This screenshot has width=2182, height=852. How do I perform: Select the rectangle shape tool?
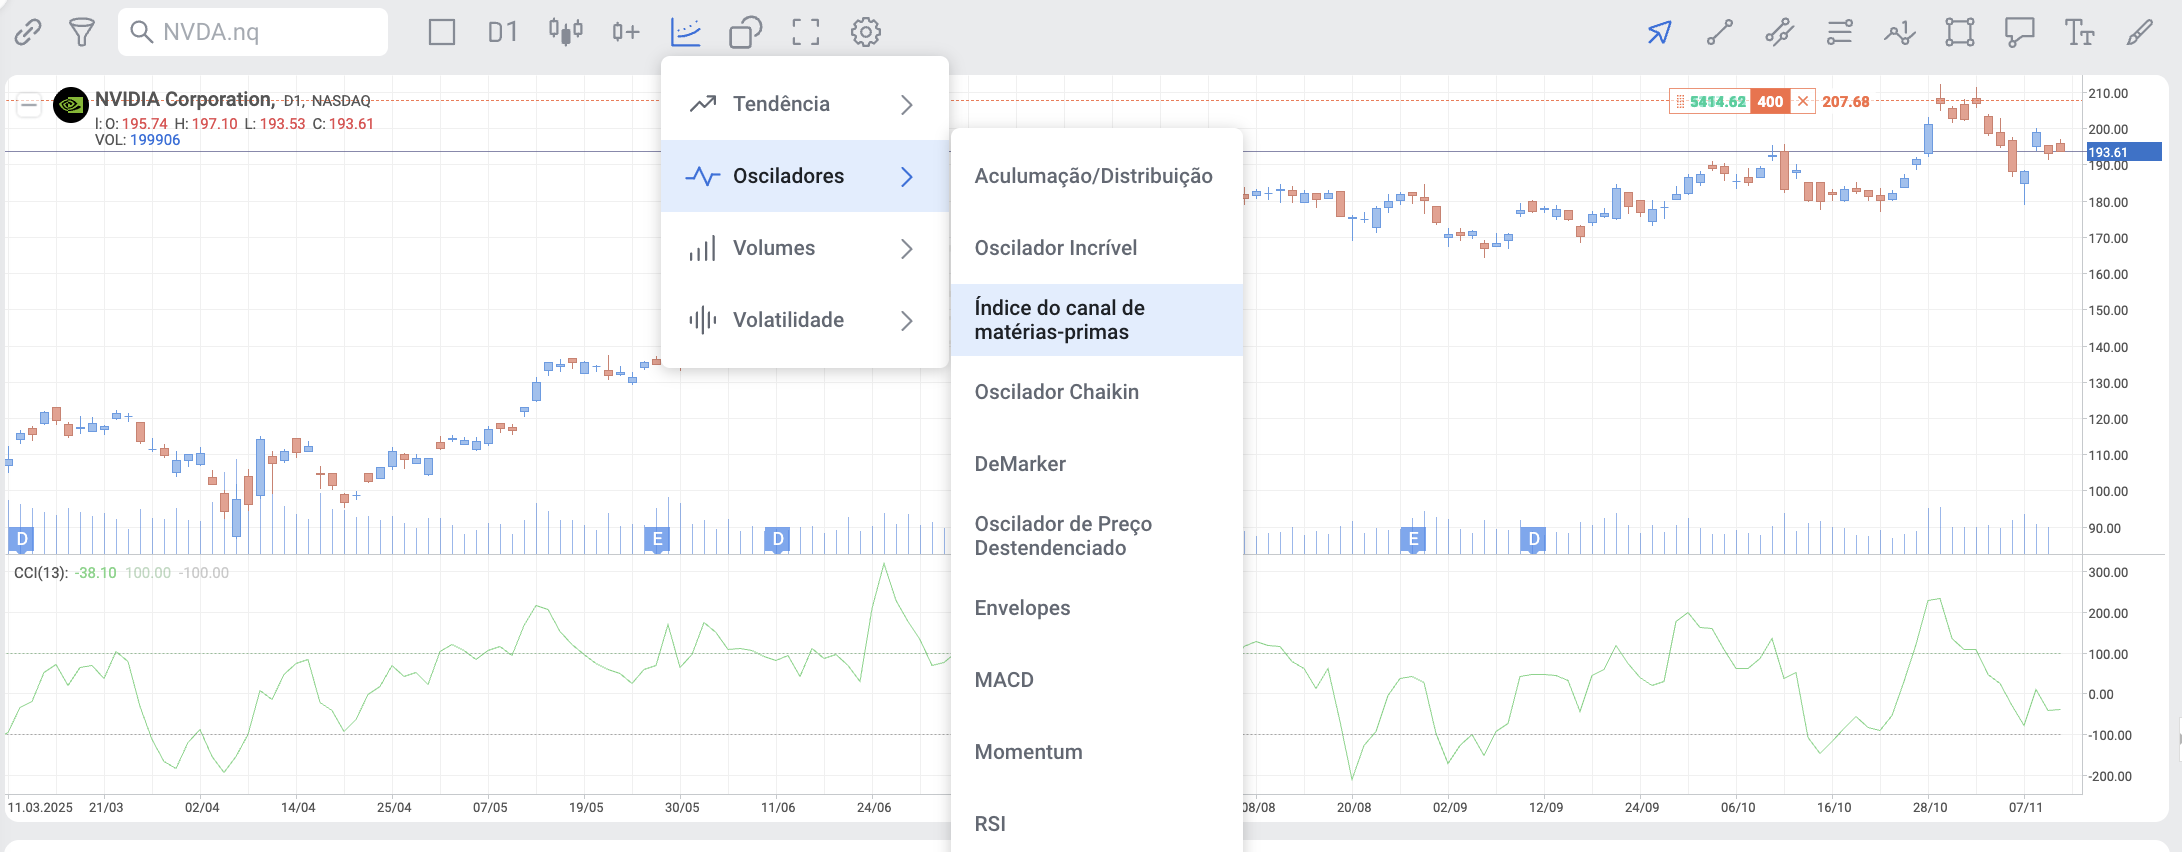pyautogui.click(x=1960, y=32)
